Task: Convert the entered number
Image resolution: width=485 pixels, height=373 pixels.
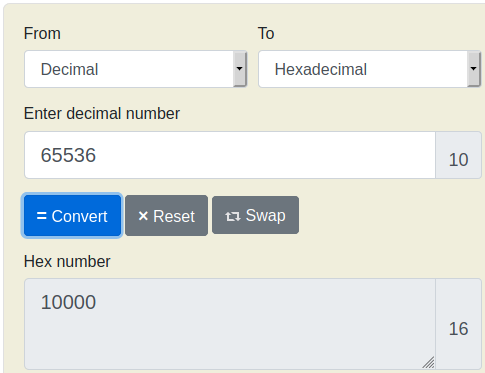Action: (72, 216)
